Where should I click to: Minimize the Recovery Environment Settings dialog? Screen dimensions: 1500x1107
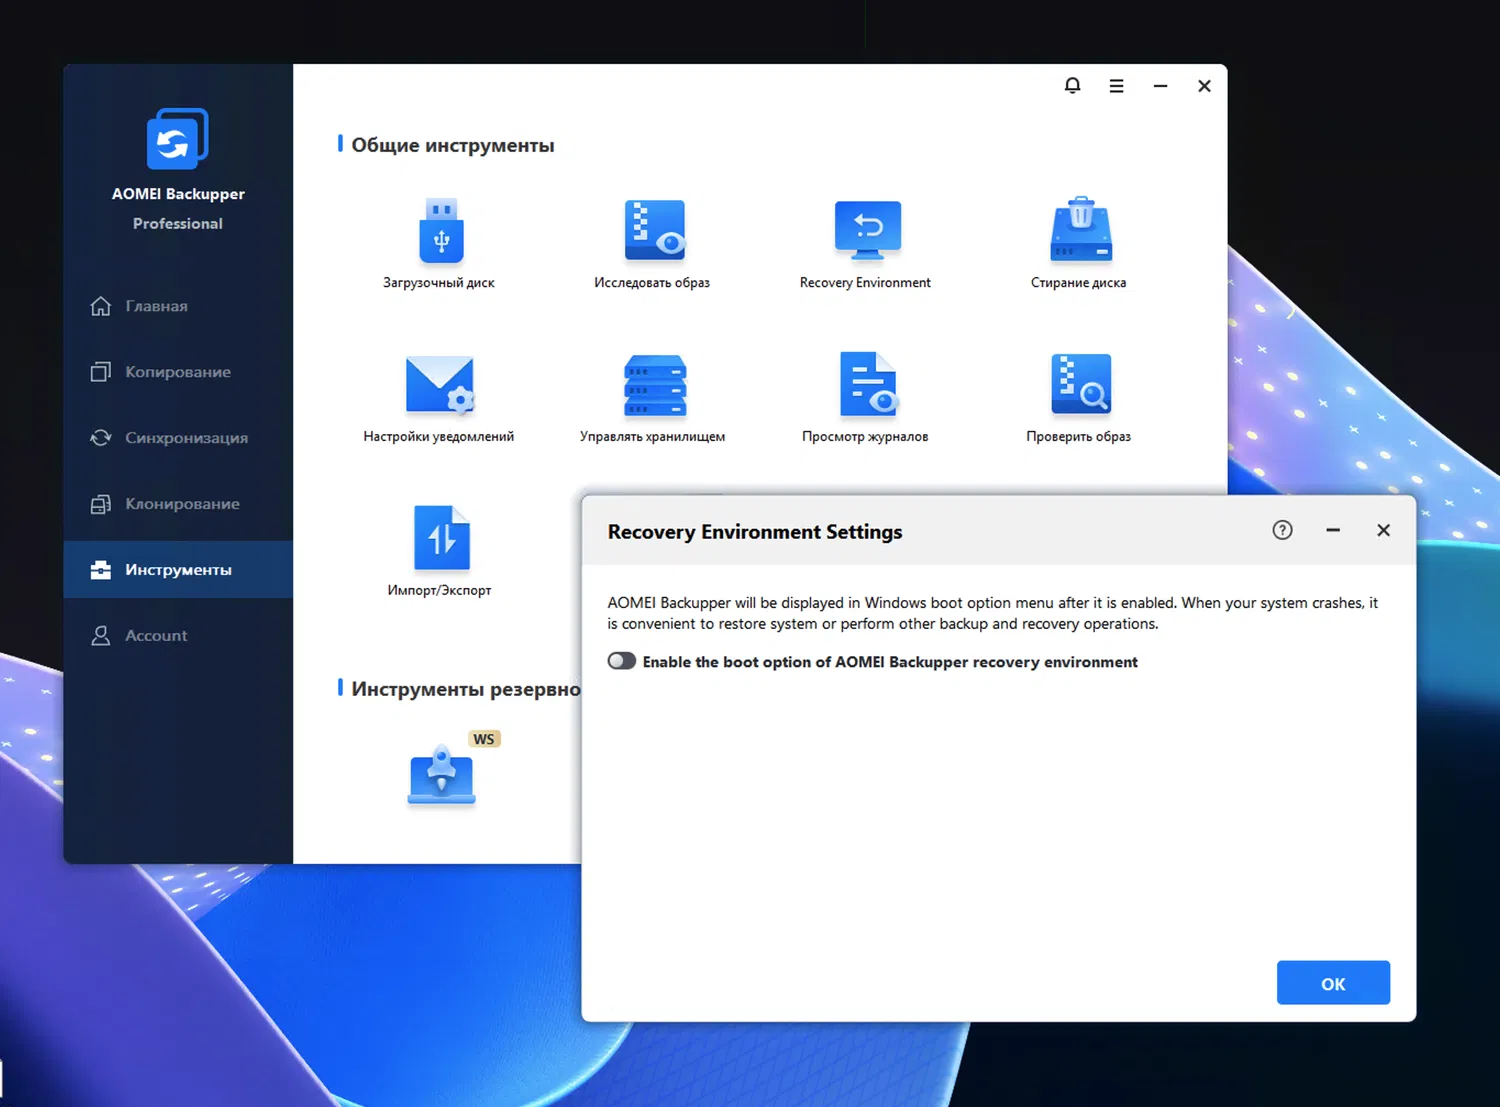[1333, 530]
